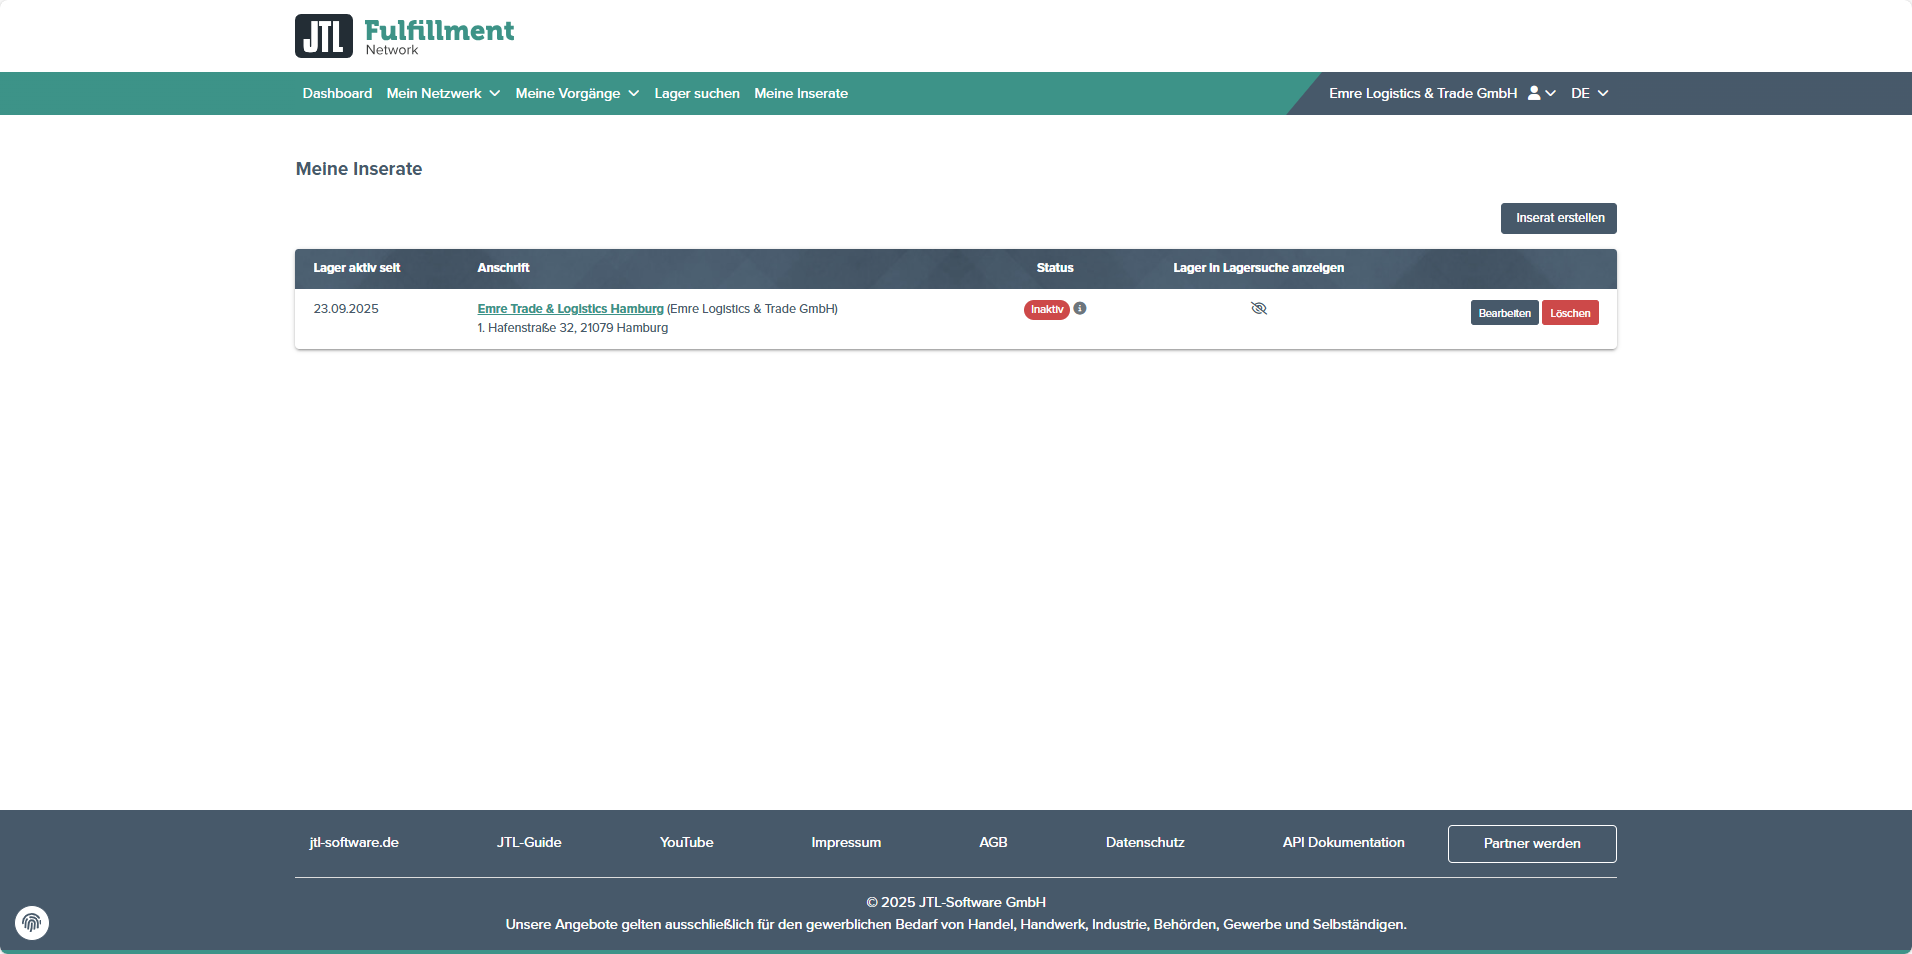Select Meine Inserate in the navbar

(x=801, y=93)
